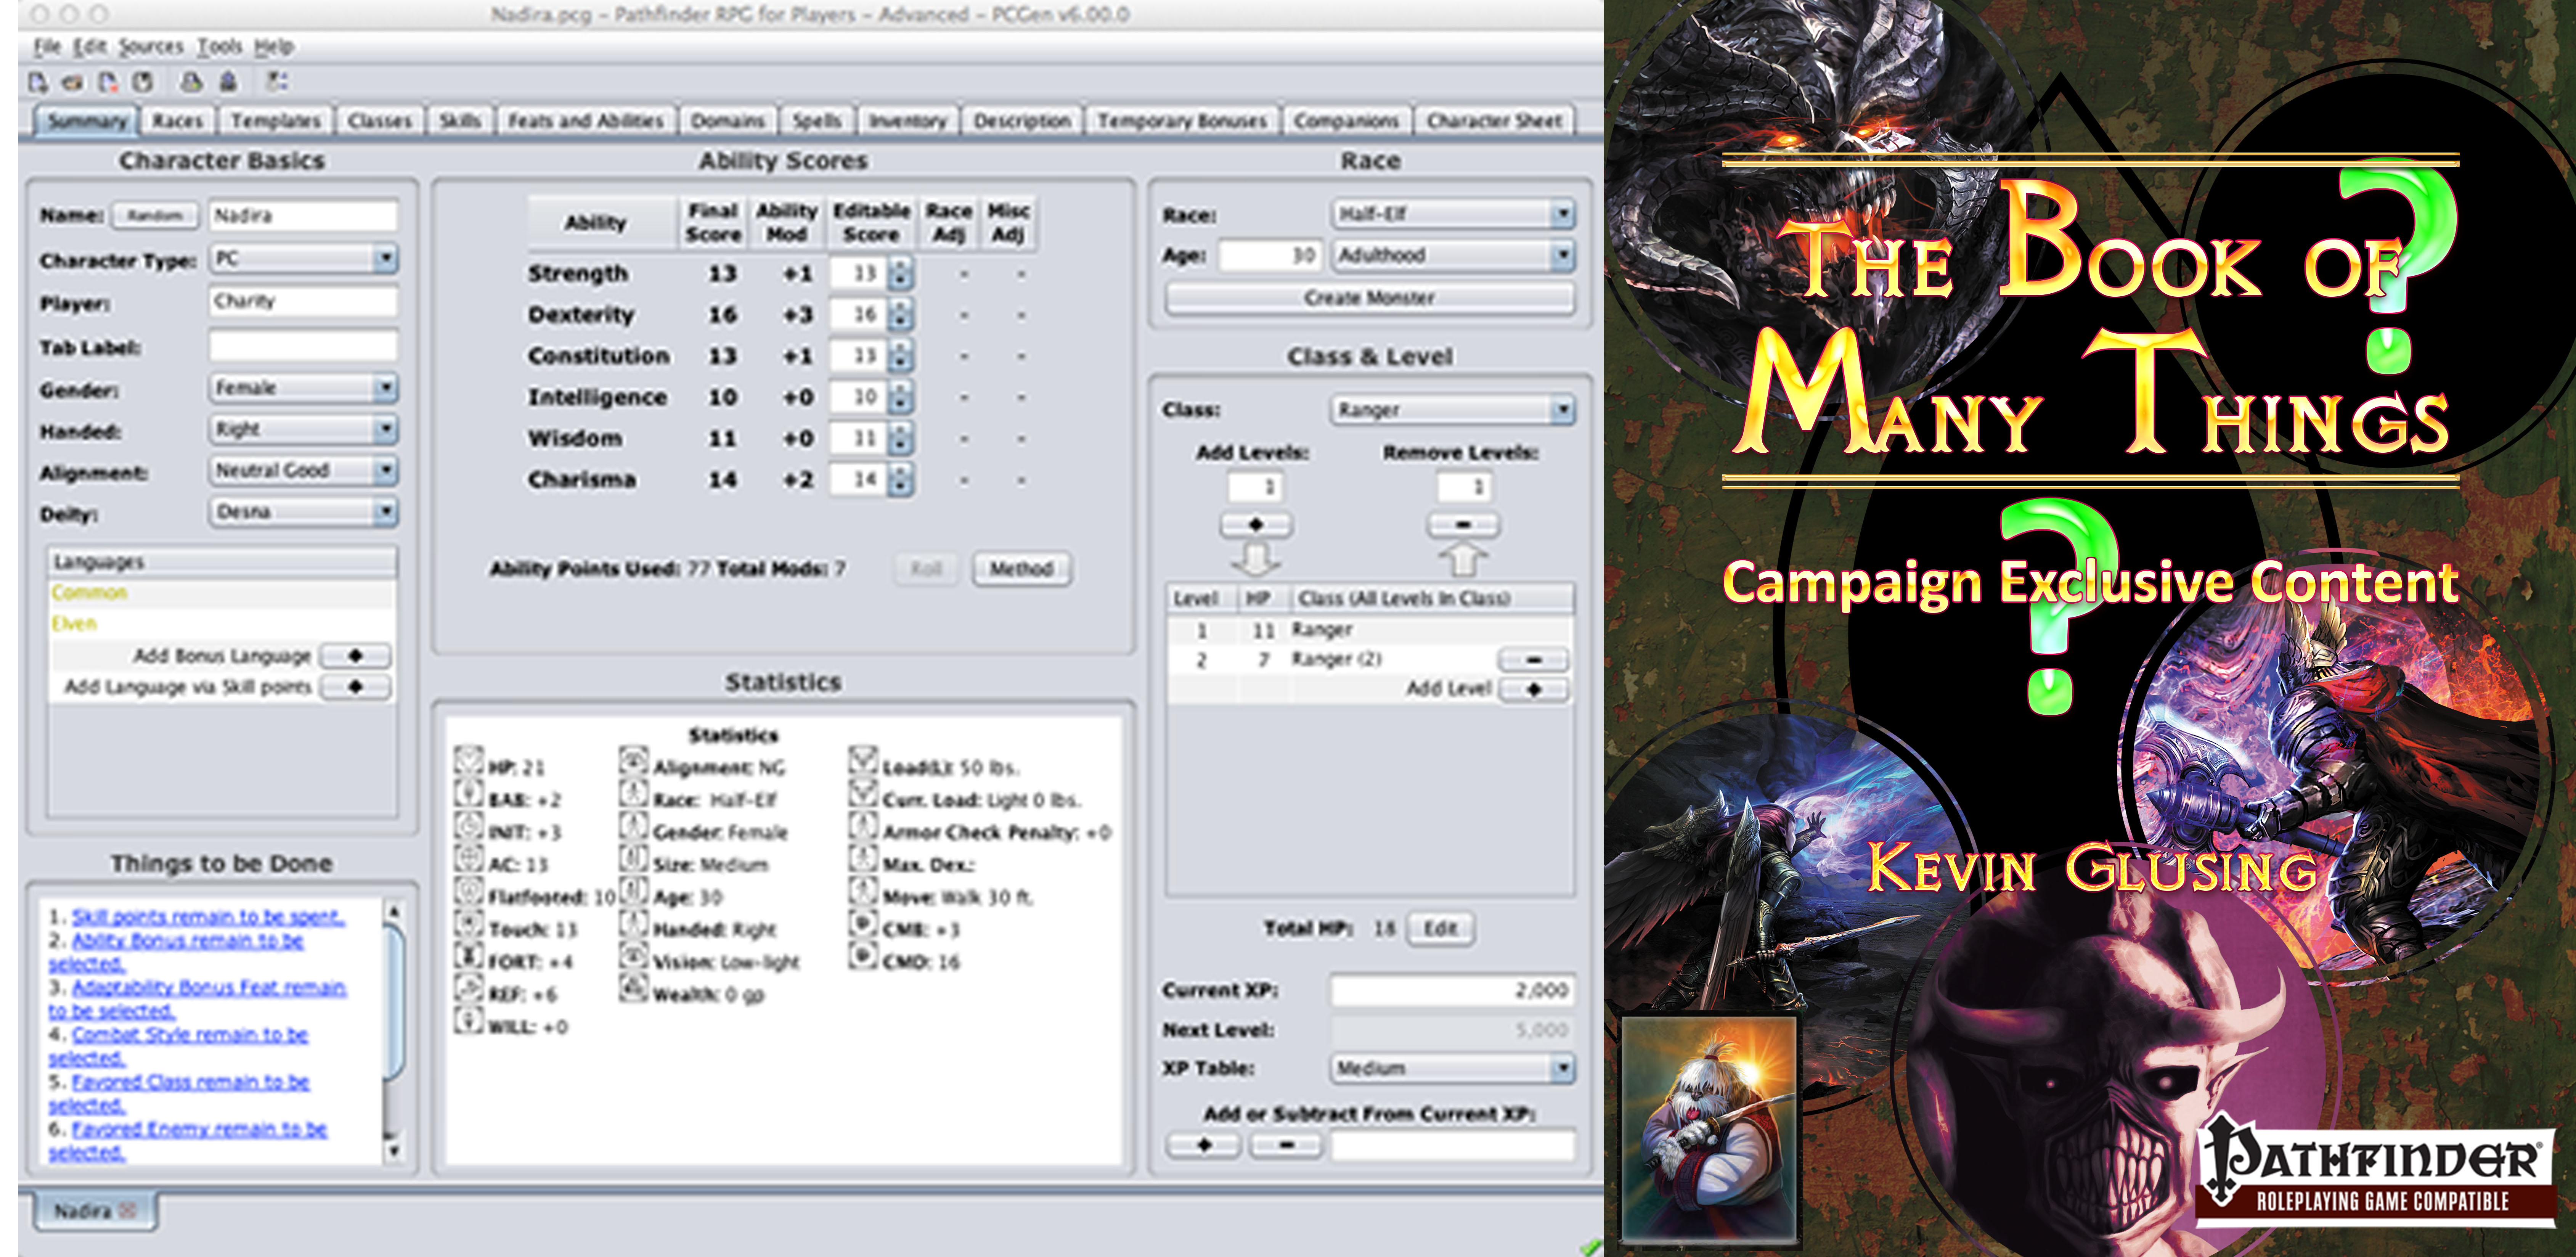Screen dimensions: 2576x1257
Task: Click the Tab Label input field
Action: pyautogui.click(x=303, y=347)
